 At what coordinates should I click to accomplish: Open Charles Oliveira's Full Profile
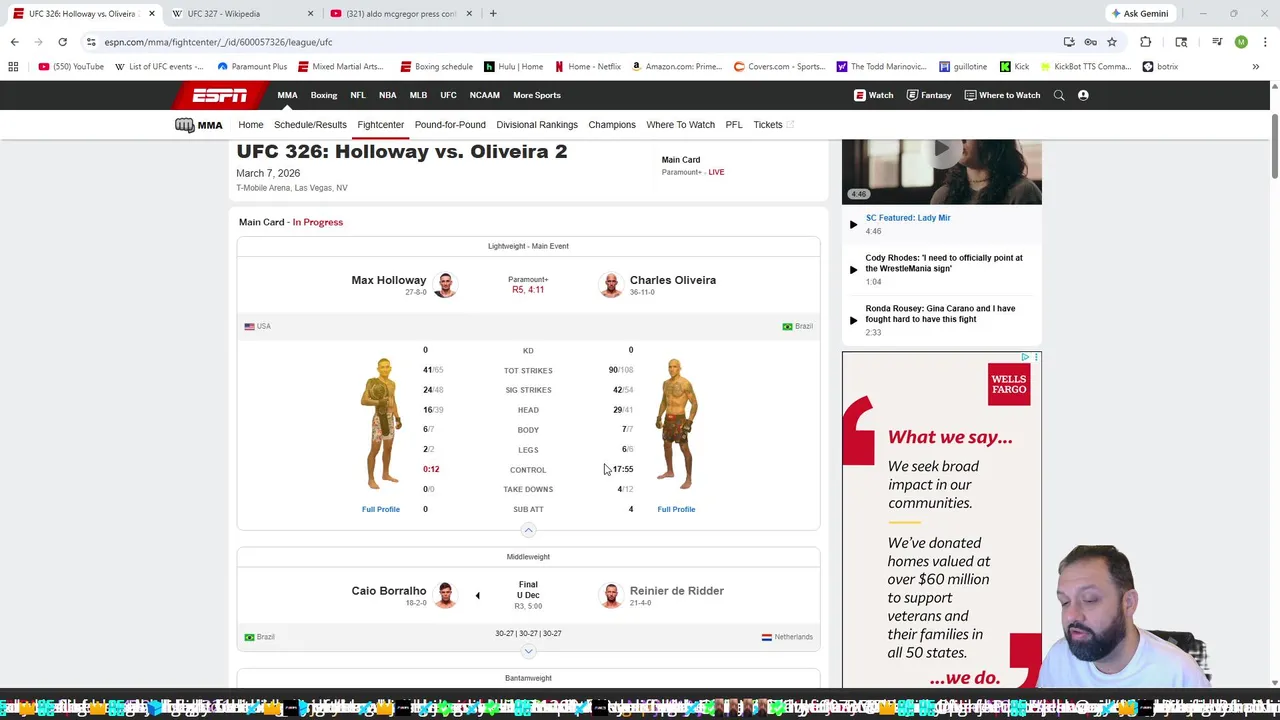(x=676, y=509)
